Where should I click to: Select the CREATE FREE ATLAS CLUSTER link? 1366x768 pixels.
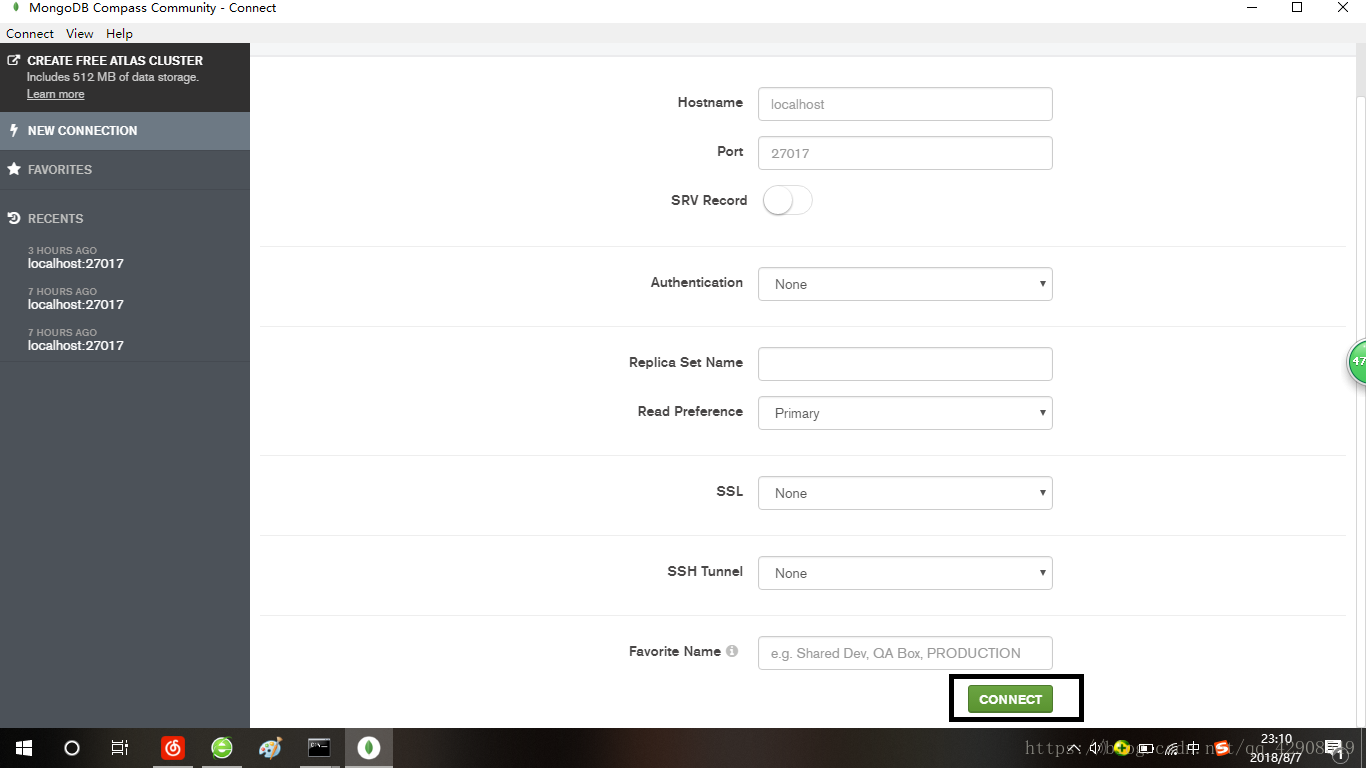point(115,60)
